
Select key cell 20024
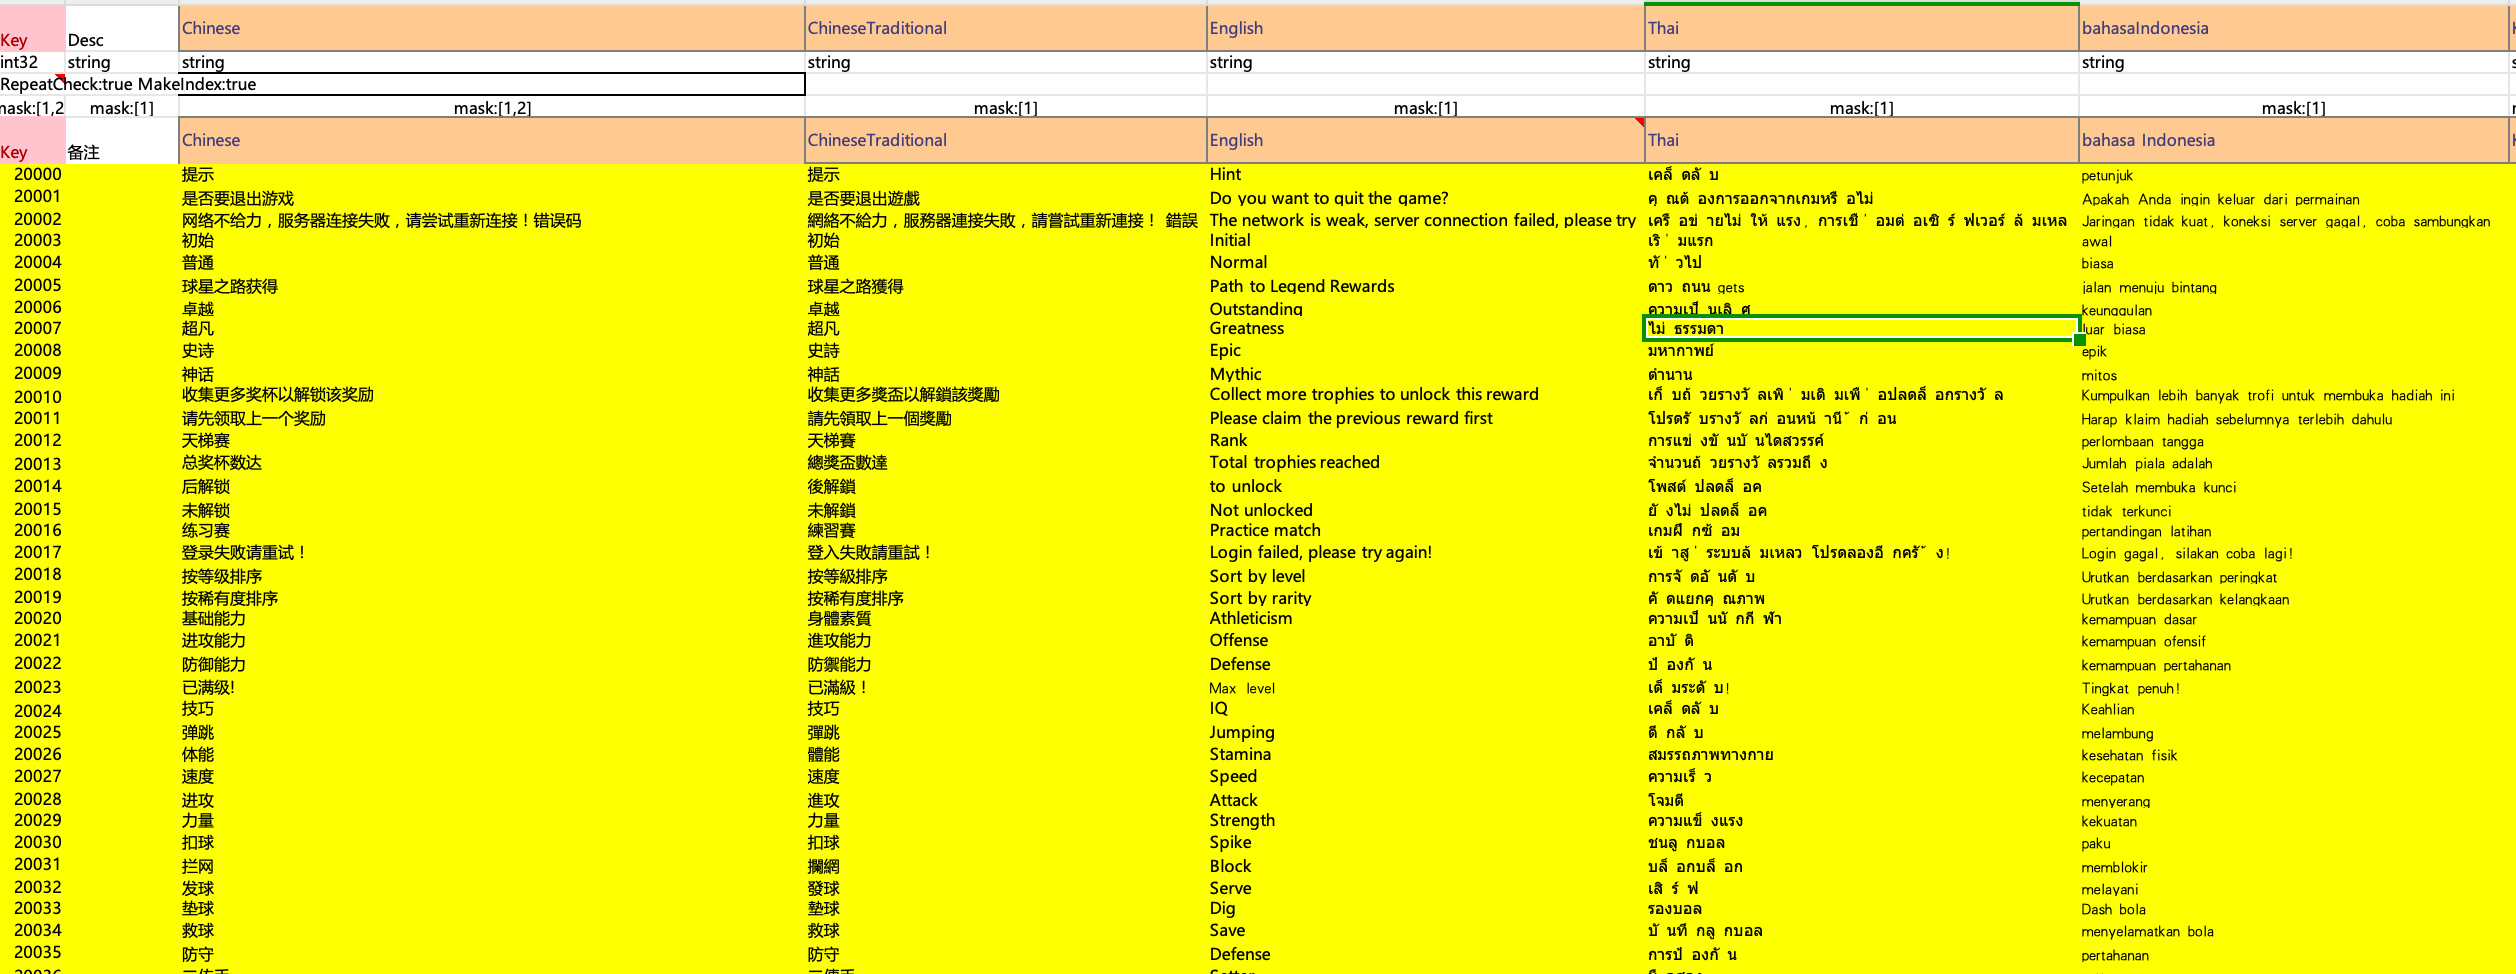pyautogui.click(x=33, y=711)
